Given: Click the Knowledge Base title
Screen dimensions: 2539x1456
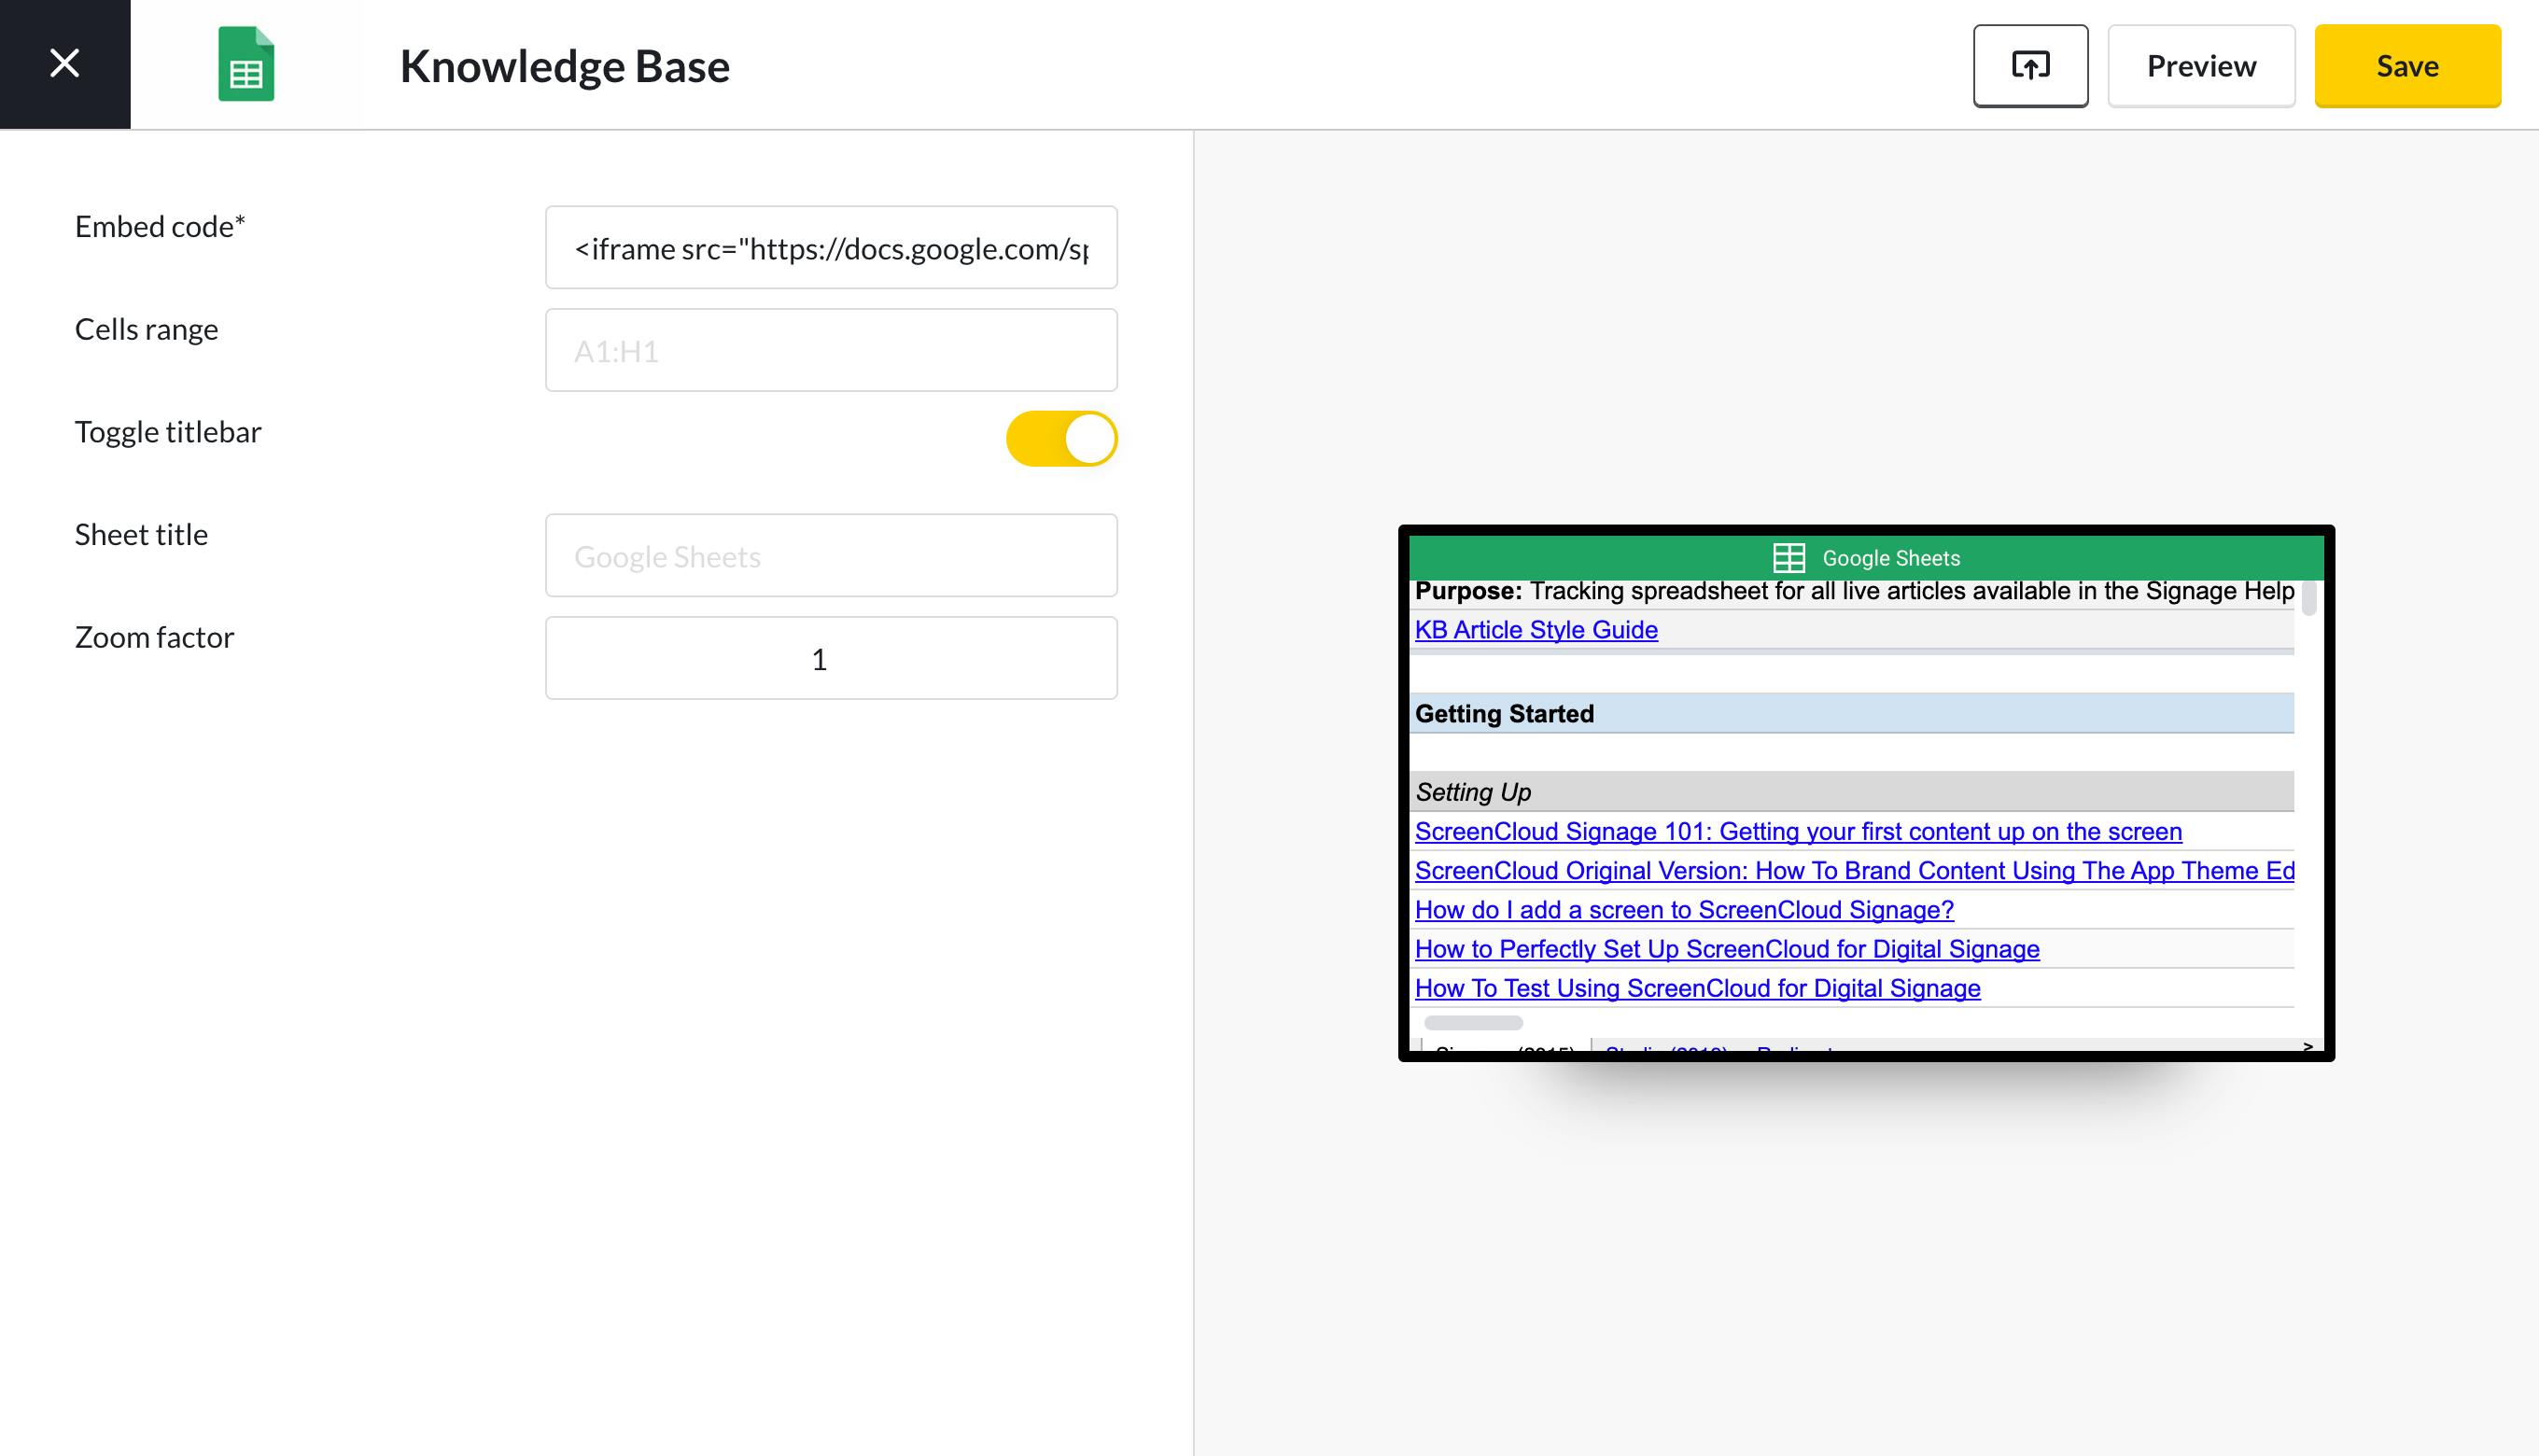Looking at the screenshot, I should point(565,66).
